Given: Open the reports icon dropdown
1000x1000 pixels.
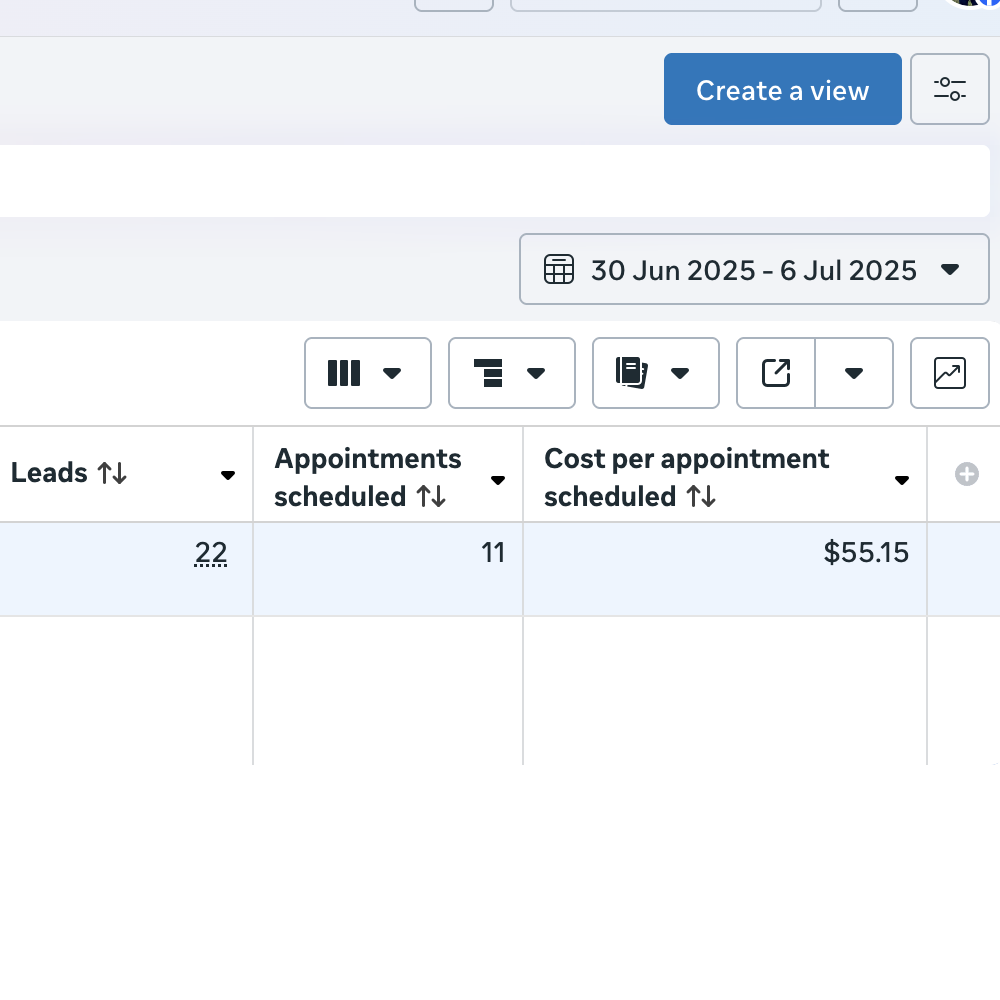Looking at the screenshot, I should (656, 373).
